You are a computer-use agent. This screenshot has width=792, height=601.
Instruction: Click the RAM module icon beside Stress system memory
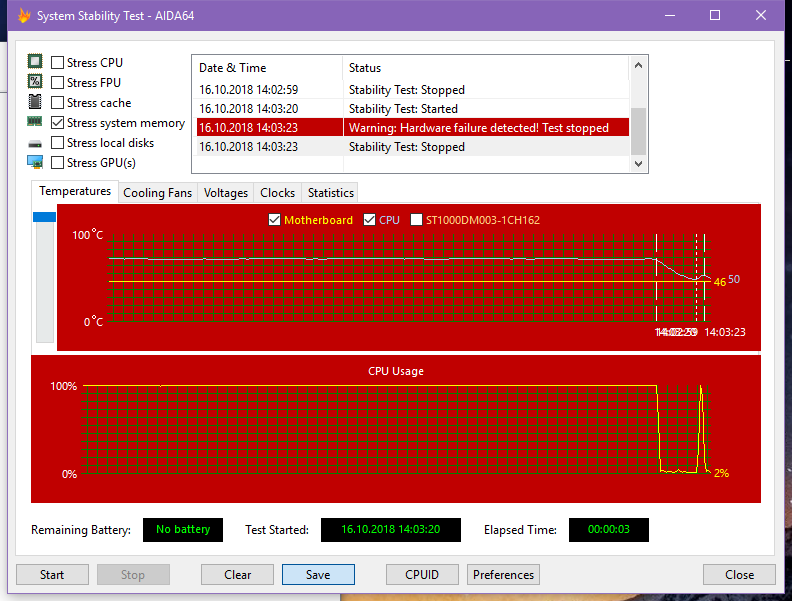35,121
